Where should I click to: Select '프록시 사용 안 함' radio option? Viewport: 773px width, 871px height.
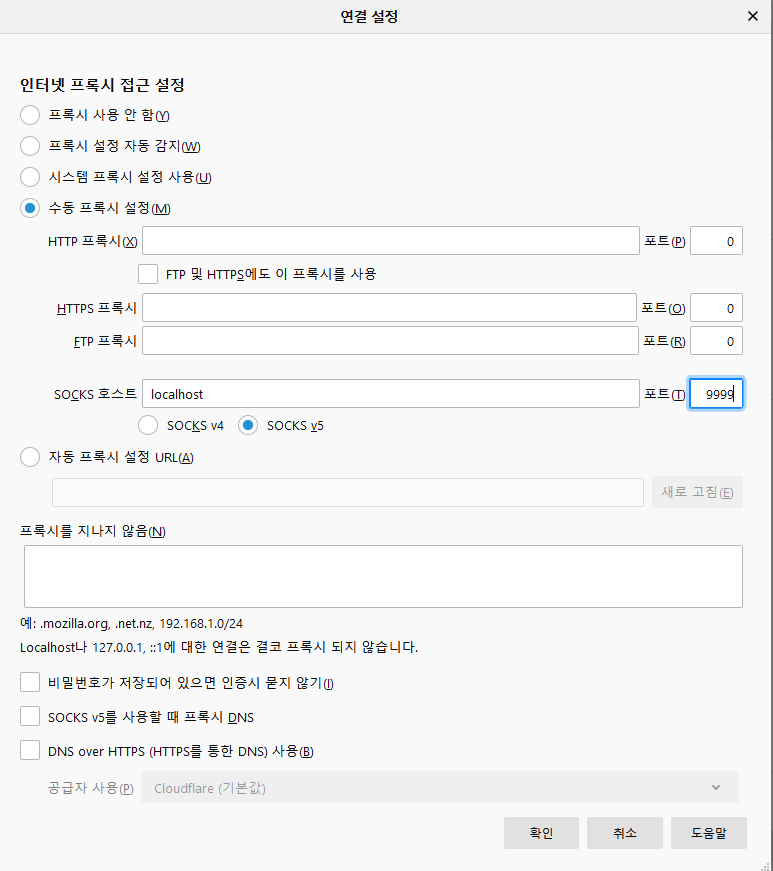[x=30, y=115]
